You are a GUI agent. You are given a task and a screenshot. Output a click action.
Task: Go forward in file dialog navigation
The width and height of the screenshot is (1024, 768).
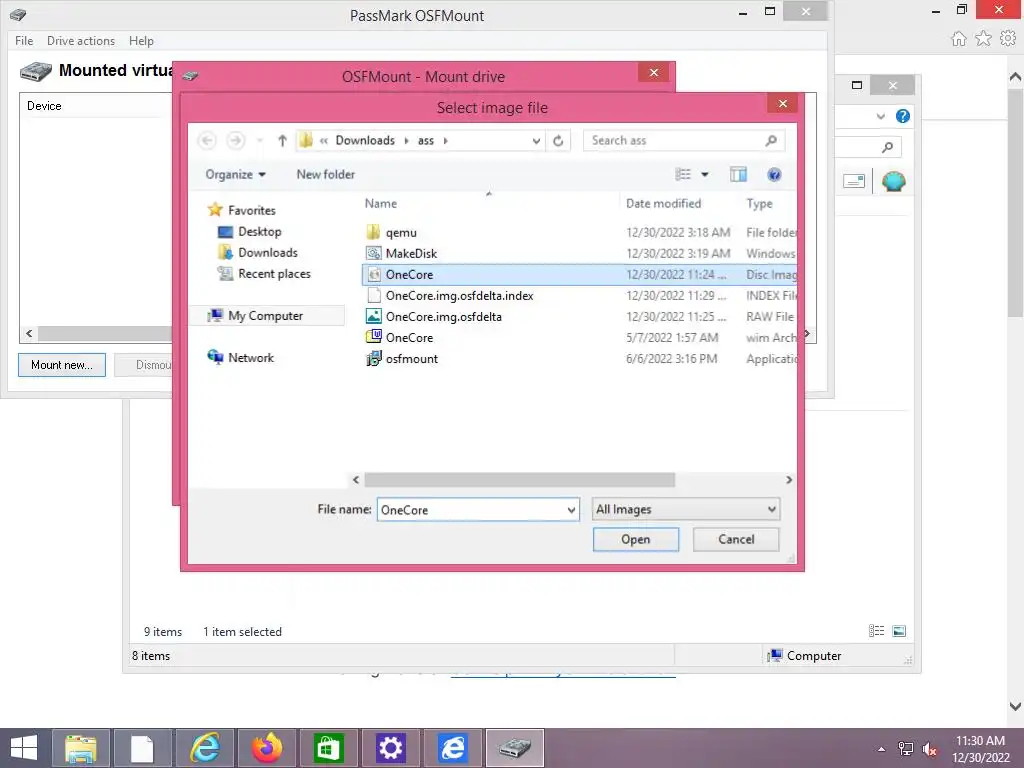[x=236, y=140]
